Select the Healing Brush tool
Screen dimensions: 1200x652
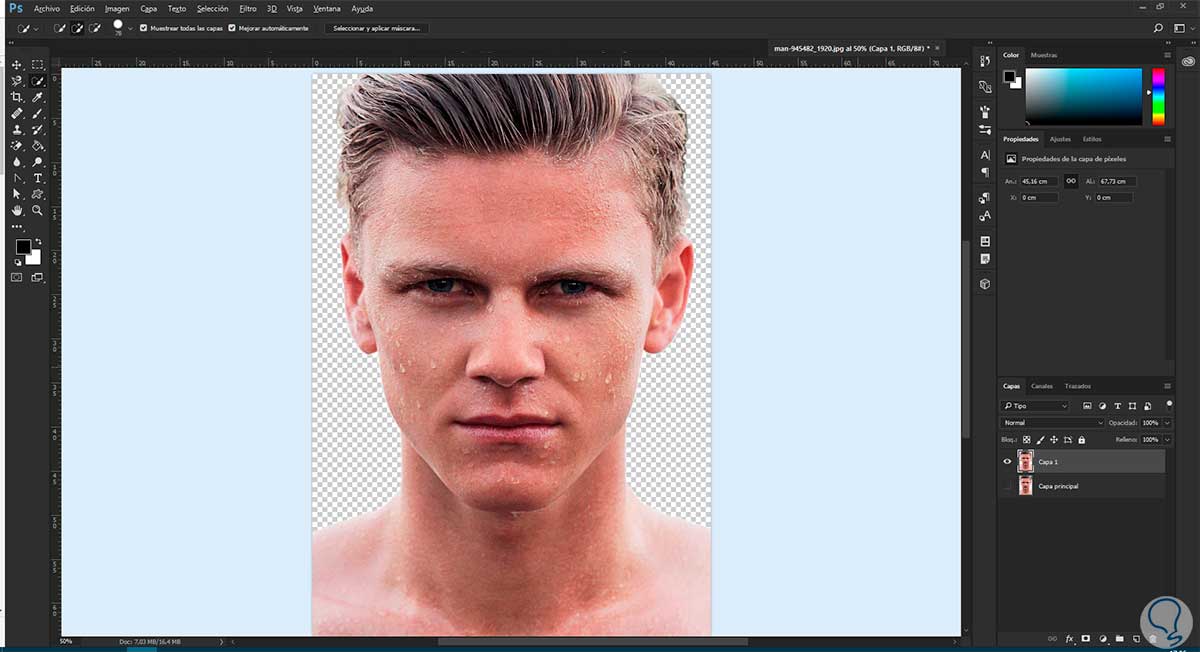tap(16, 114)
